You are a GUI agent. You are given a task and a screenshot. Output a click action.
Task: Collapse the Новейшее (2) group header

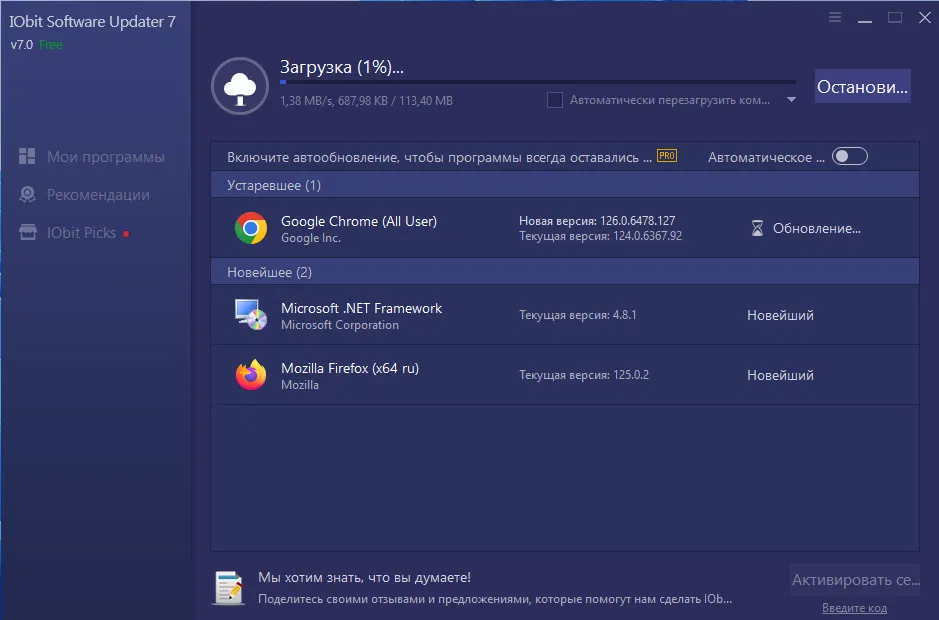coord(565,272)
